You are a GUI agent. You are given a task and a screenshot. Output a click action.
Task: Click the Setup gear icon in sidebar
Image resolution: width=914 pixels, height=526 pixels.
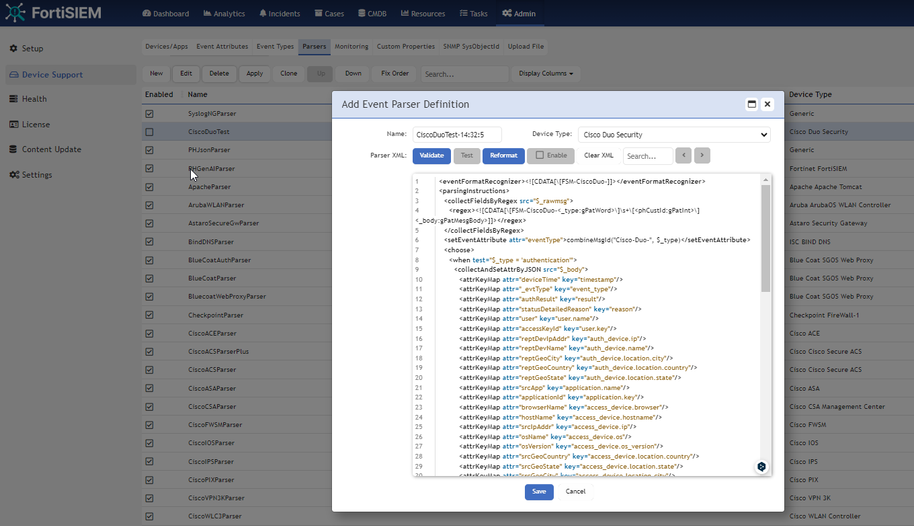click(x=13, y=48)
